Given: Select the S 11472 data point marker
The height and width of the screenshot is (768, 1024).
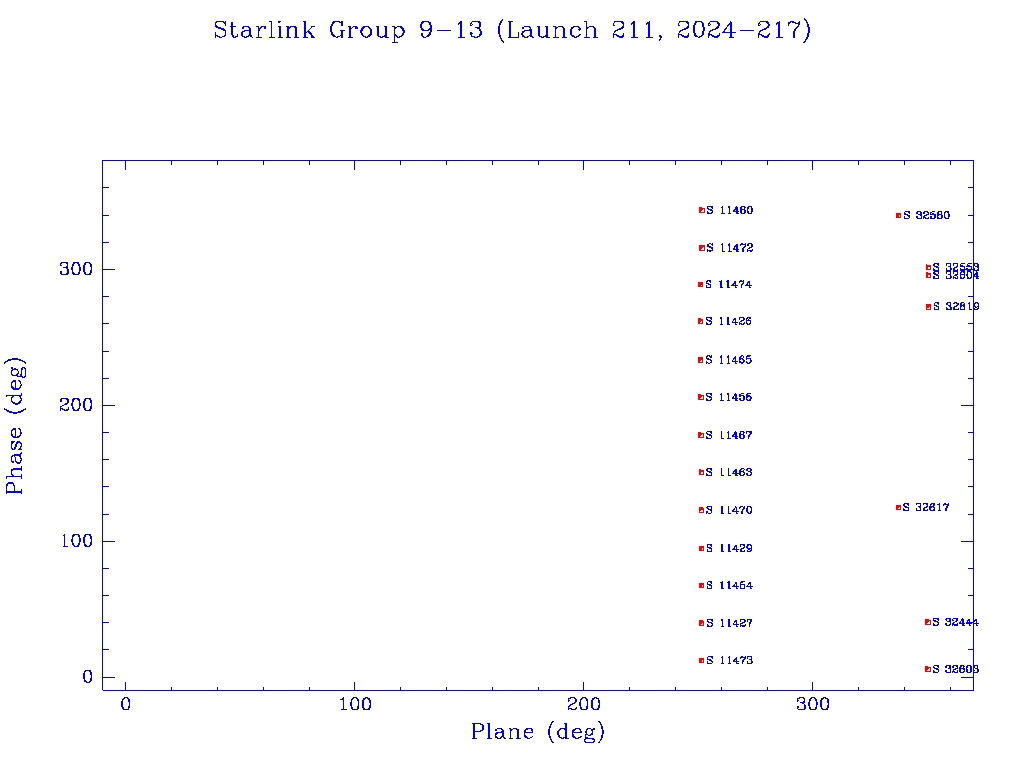Looking at the screenshot, I should pyautogui.click(x=701, y=248).
